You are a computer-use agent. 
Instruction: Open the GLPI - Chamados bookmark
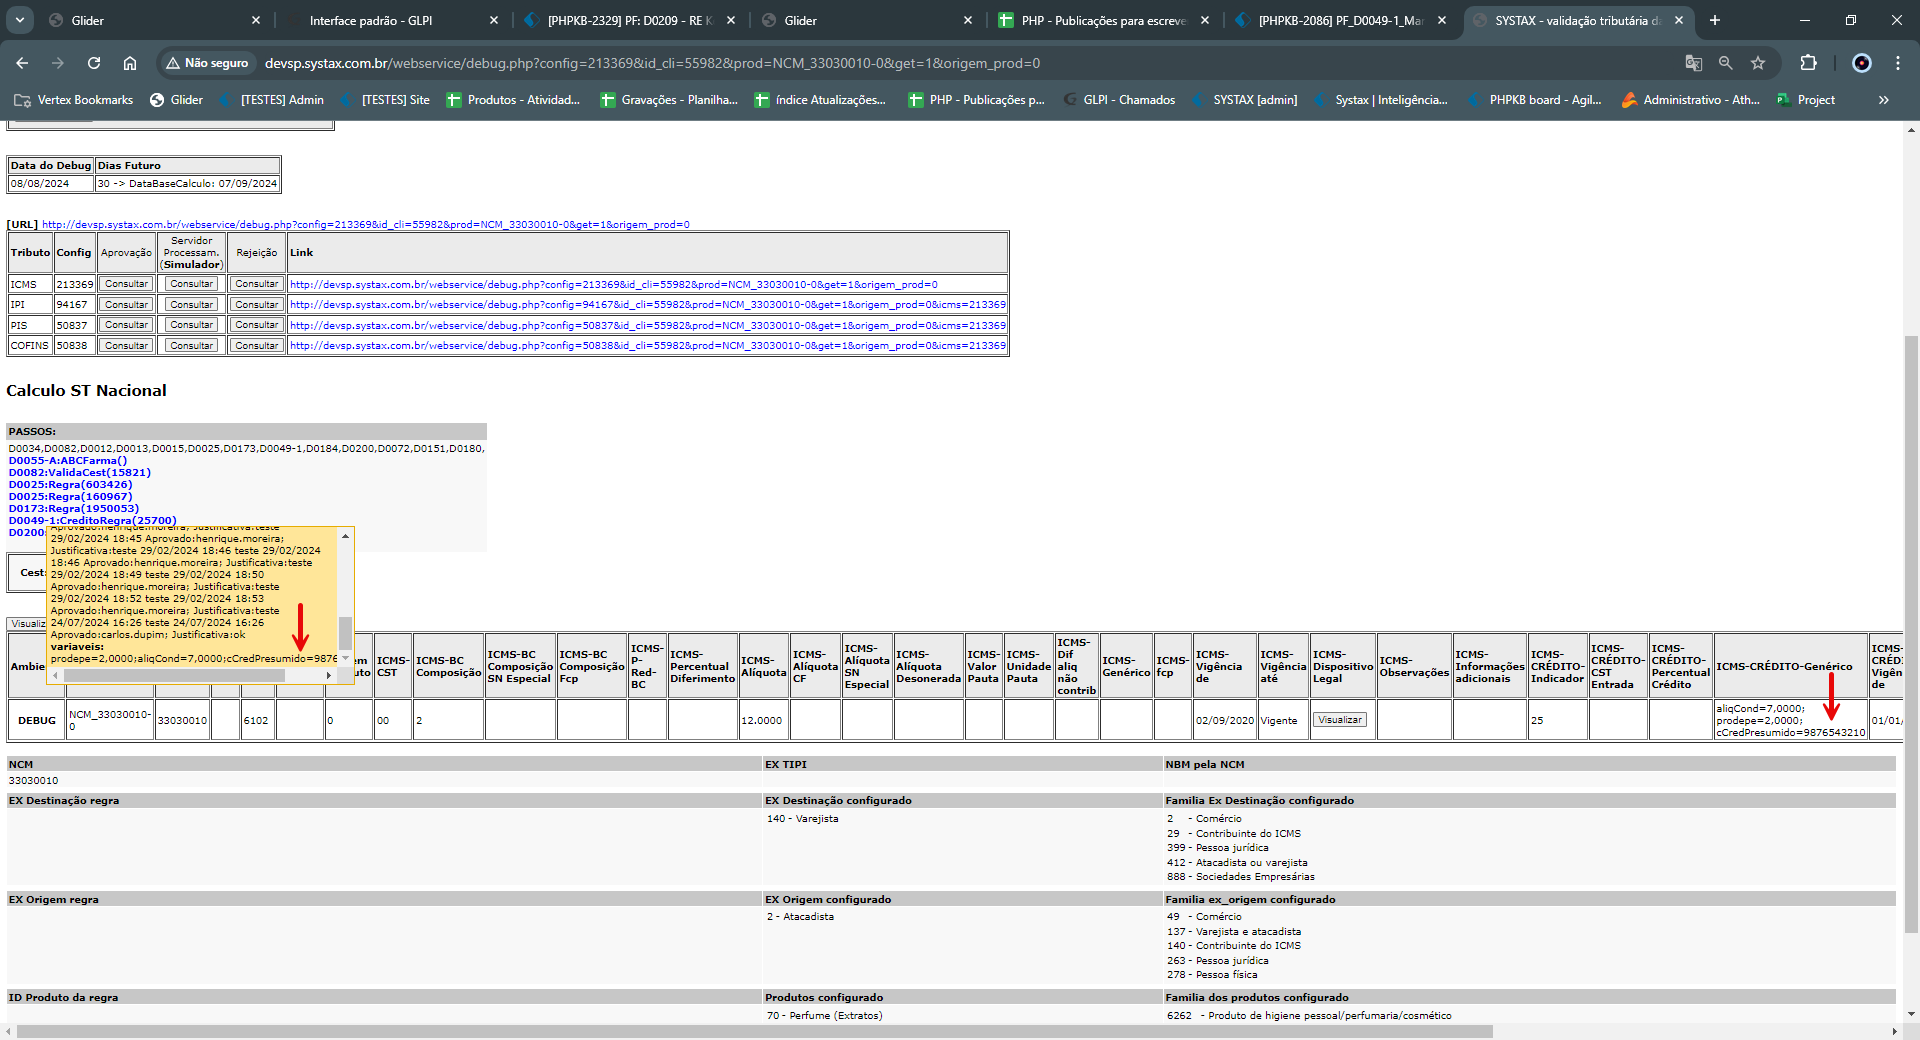point(1119,100)
